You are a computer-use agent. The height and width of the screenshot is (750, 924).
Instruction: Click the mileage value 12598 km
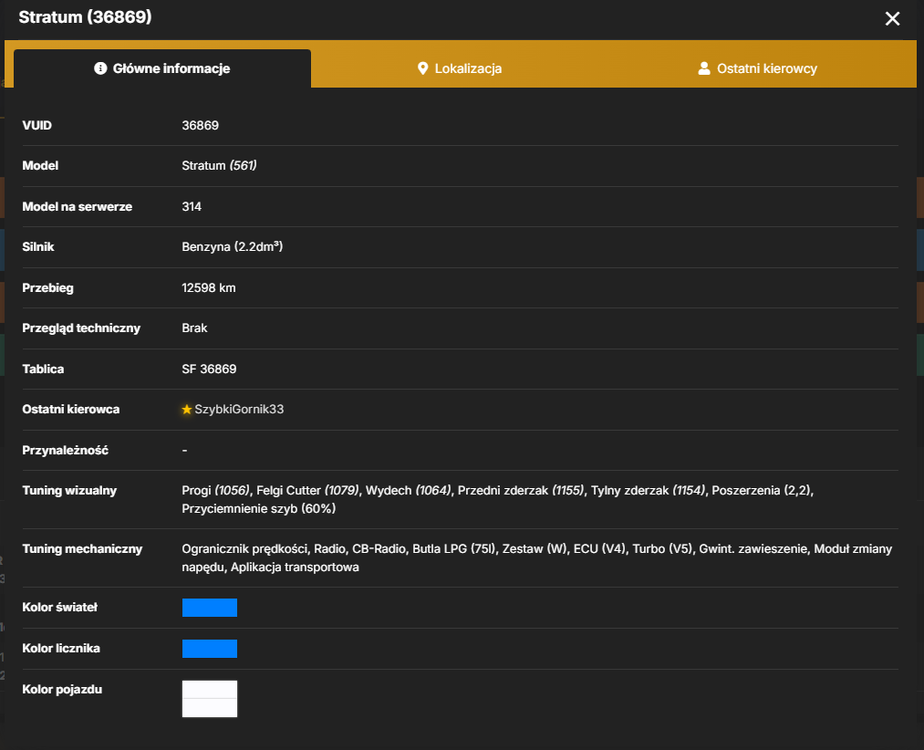point(209,288)
